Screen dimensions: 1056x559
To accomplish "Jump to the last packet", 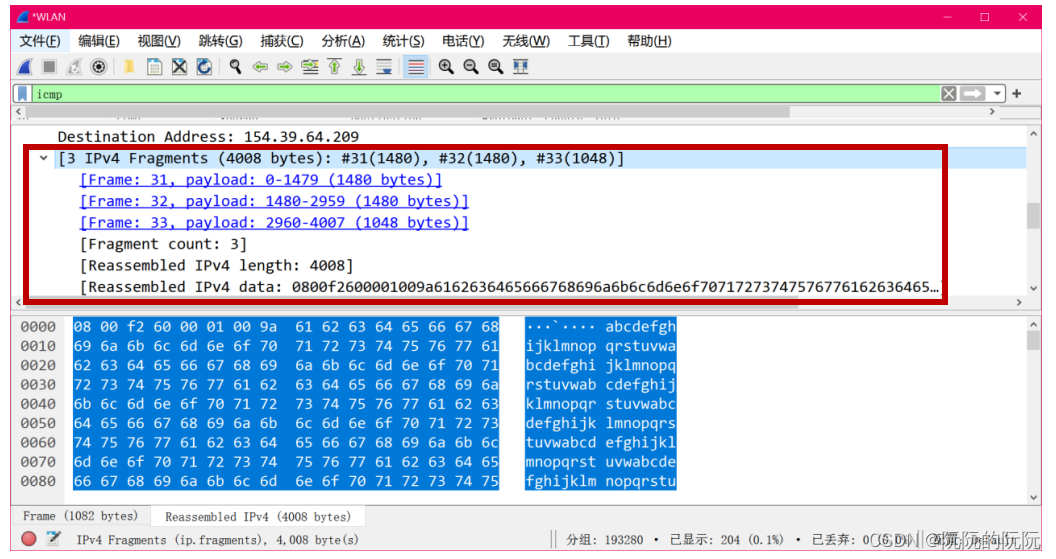I will (360, 67).
